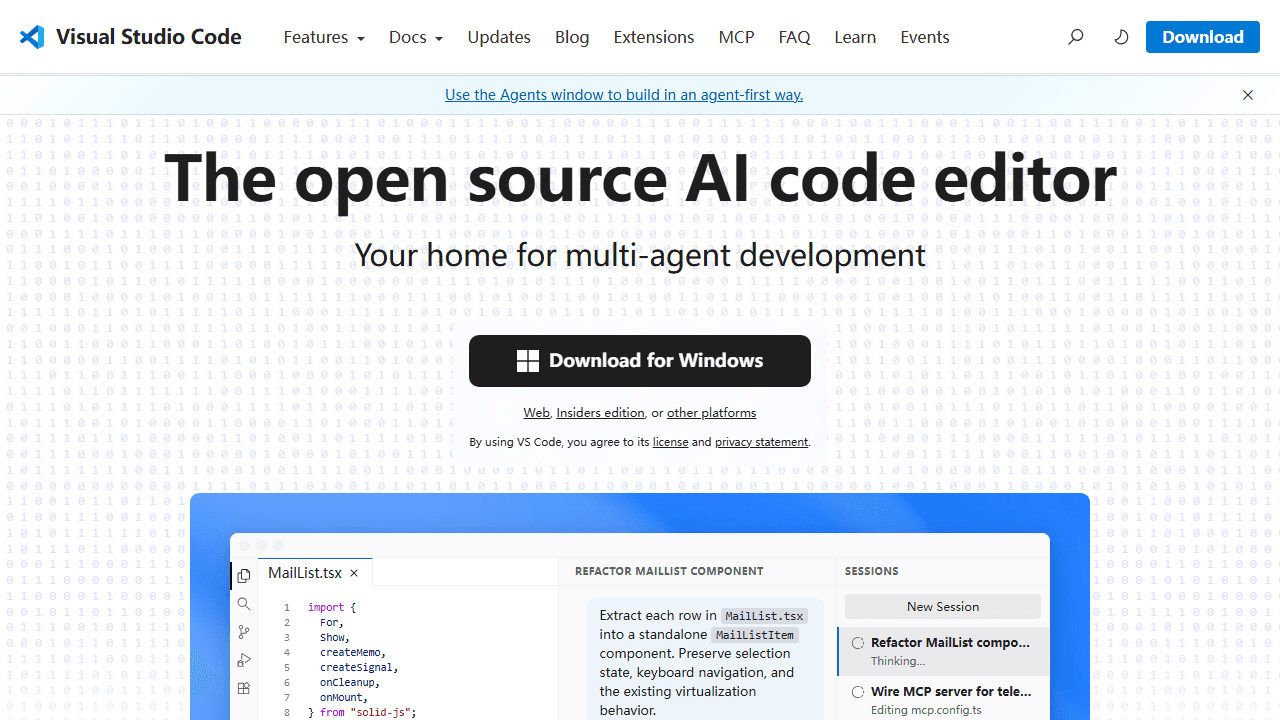
Task: Click the Editing mcp.config.ts status text
Action: pos(926,710)
